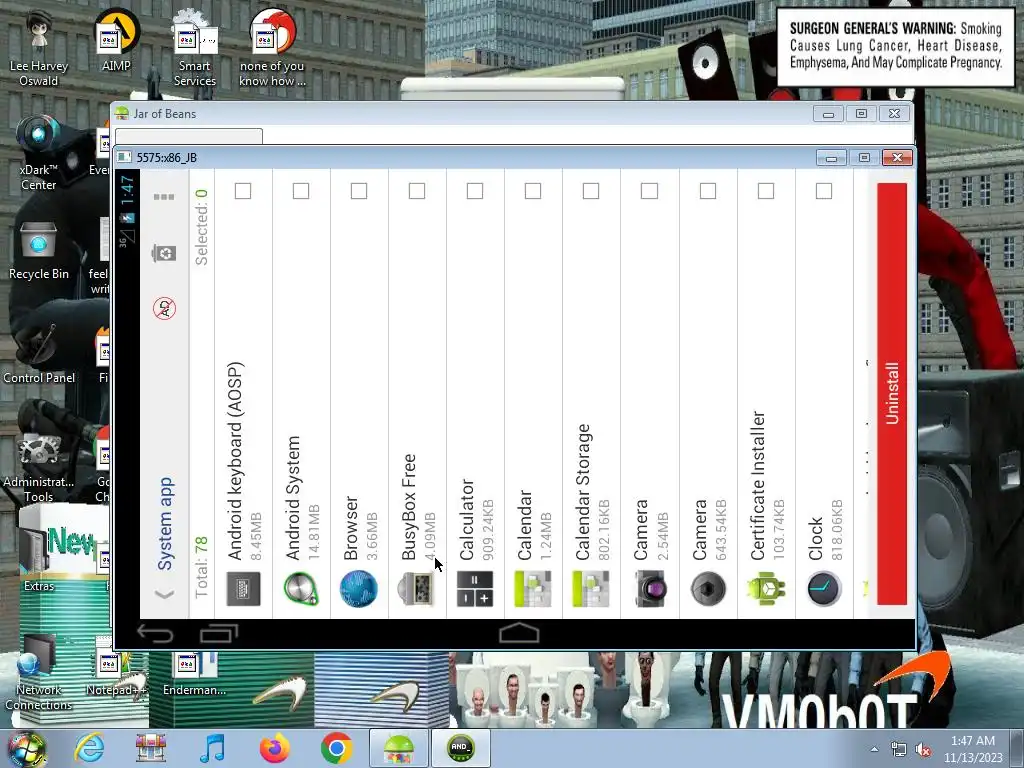Screen dimensions: 1024x768
Task: Open the System app dropdown
Action: coord(165,524)
